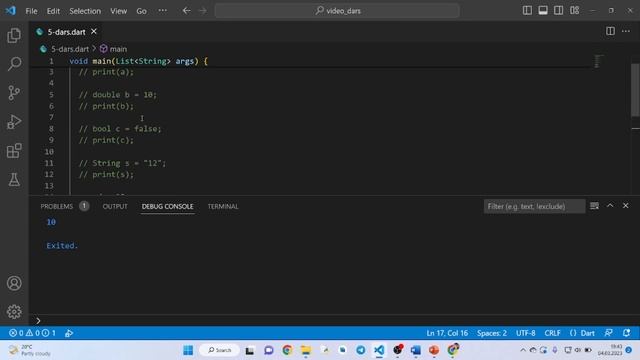Open the Extensions view
This screenshot has width=640, height=360.
tap(14, 151)
